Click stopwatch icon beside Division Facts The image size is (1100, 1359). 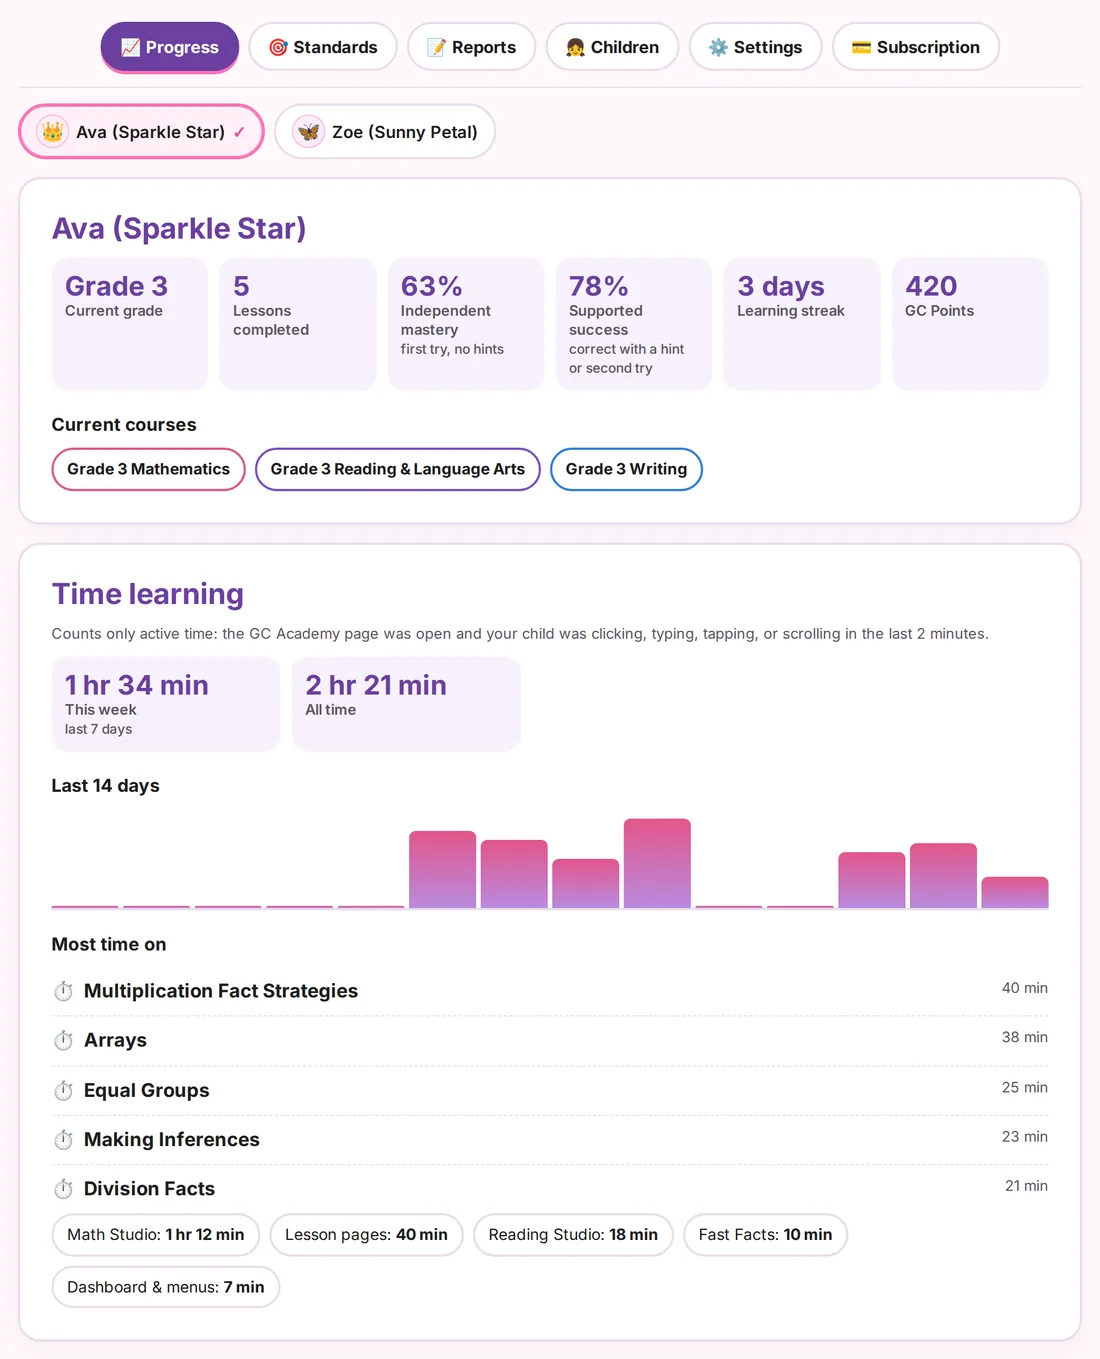[x=63, y=1188]
